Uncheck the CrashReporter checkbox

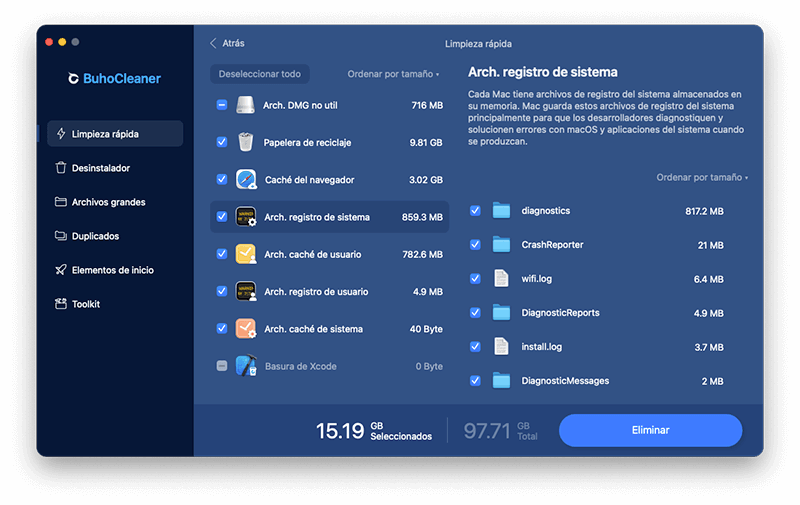pos(475,244)
